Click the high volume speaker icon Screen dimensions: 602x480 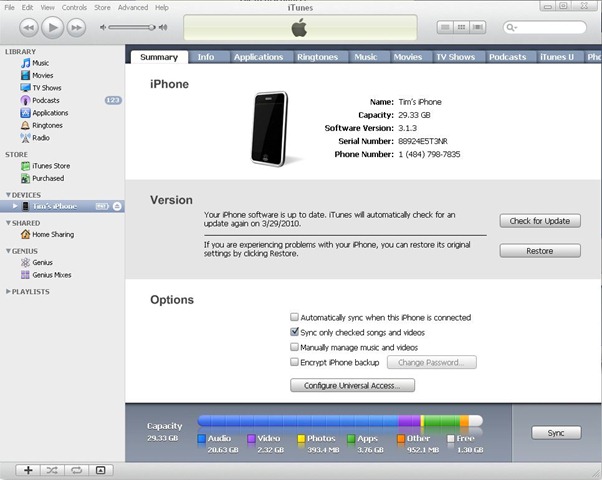pyautogui.click(x=163, y=27)
